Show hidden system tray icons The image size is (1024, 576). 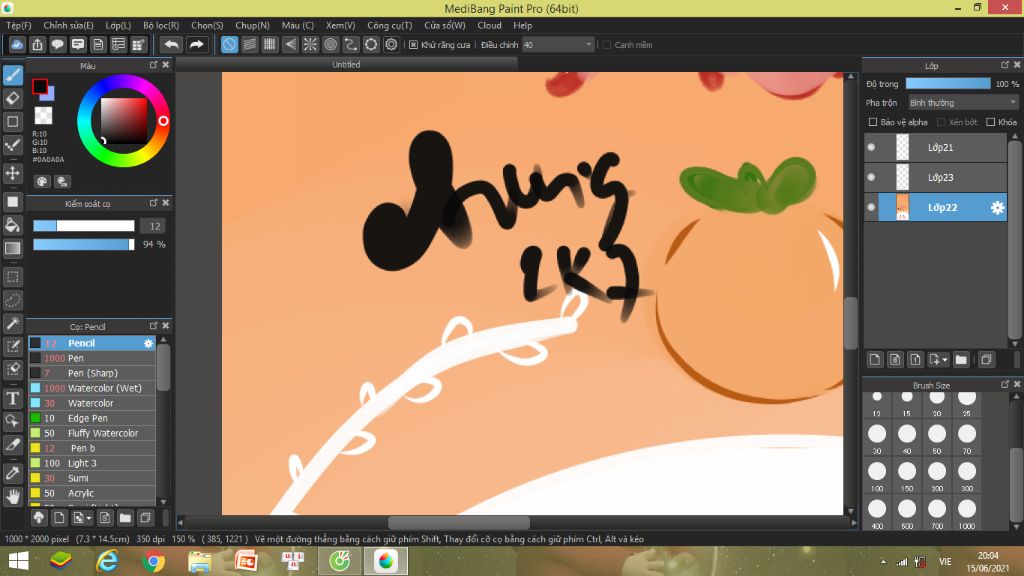point(883,562)
